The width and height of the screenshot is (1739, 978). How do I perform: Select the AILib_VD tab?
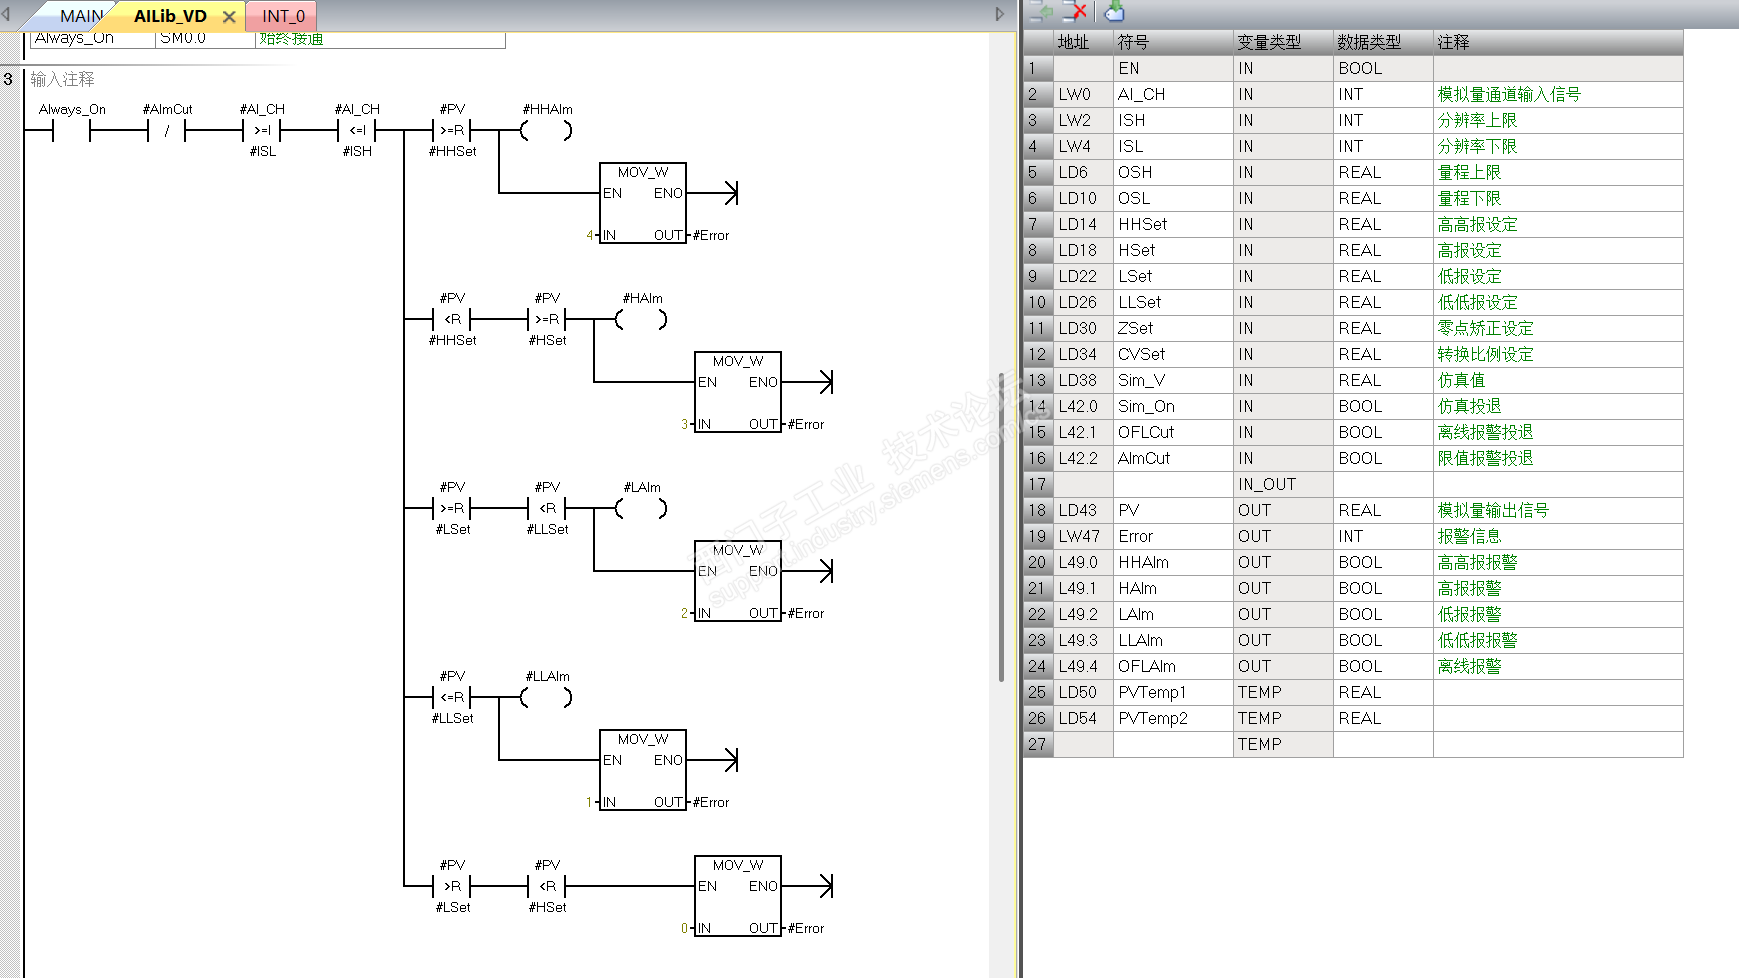(x=170, y=16)
